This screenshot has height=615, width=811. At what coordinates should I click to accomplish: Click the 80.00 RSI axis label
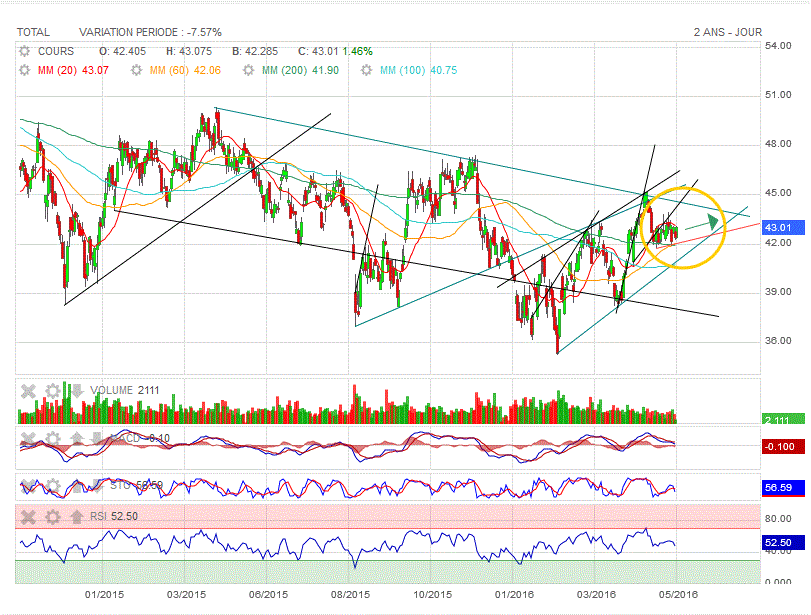778,519
